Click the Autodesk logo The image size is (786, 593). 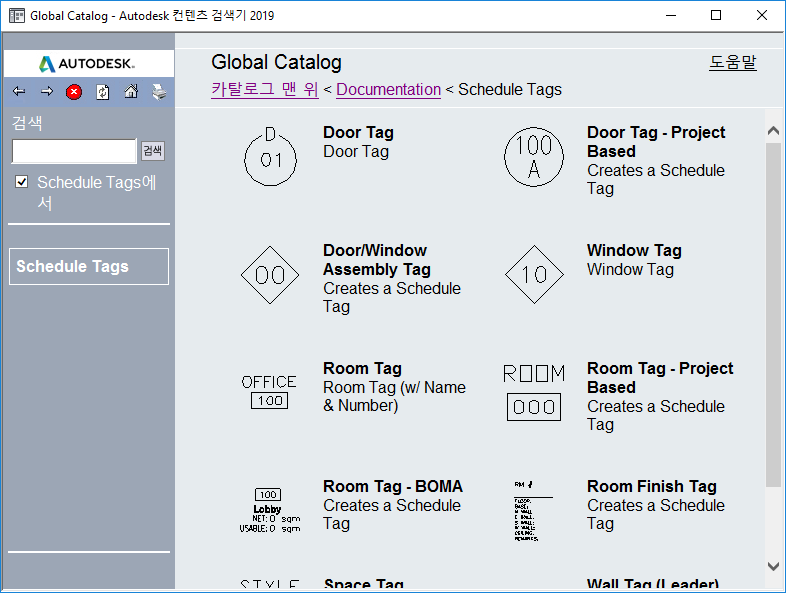[x=87, y=64]
